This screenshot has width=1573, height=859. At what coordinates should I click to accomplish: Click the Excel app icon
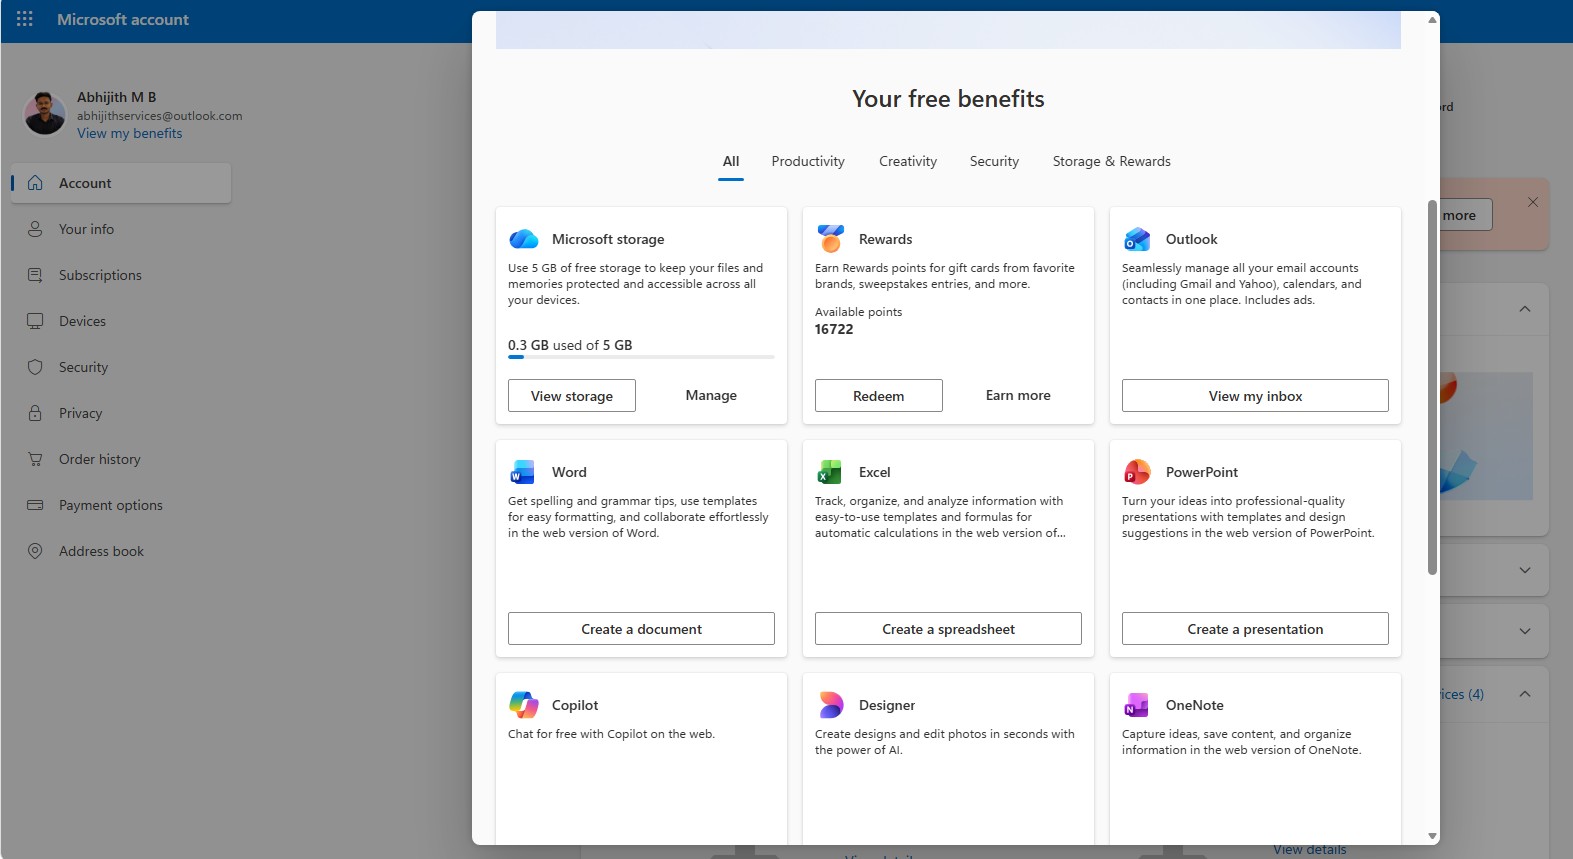click(x=830, y=472)
